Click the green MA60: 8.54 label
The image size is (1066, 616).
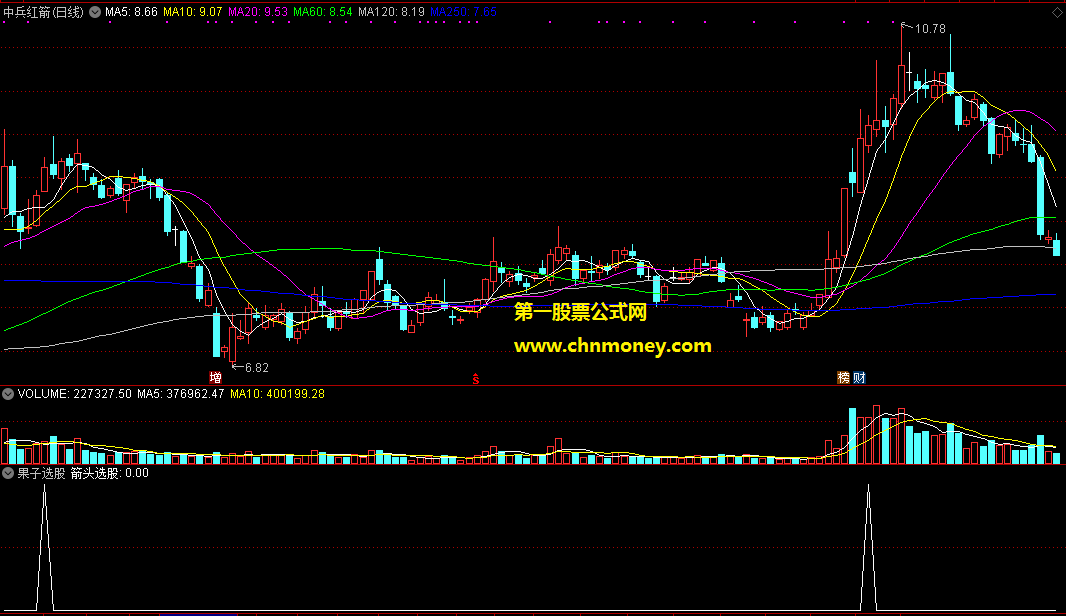pyautogui.click(x=323, y=12)
